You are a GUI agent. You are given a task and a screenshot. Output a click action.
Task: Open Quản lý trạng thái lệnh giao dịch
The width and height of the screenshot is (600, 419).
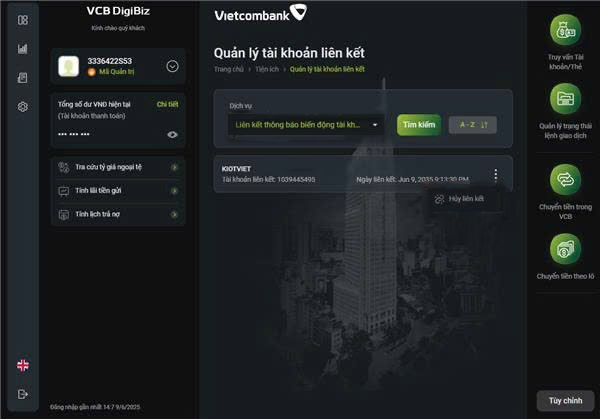click(x=565, y=111)
